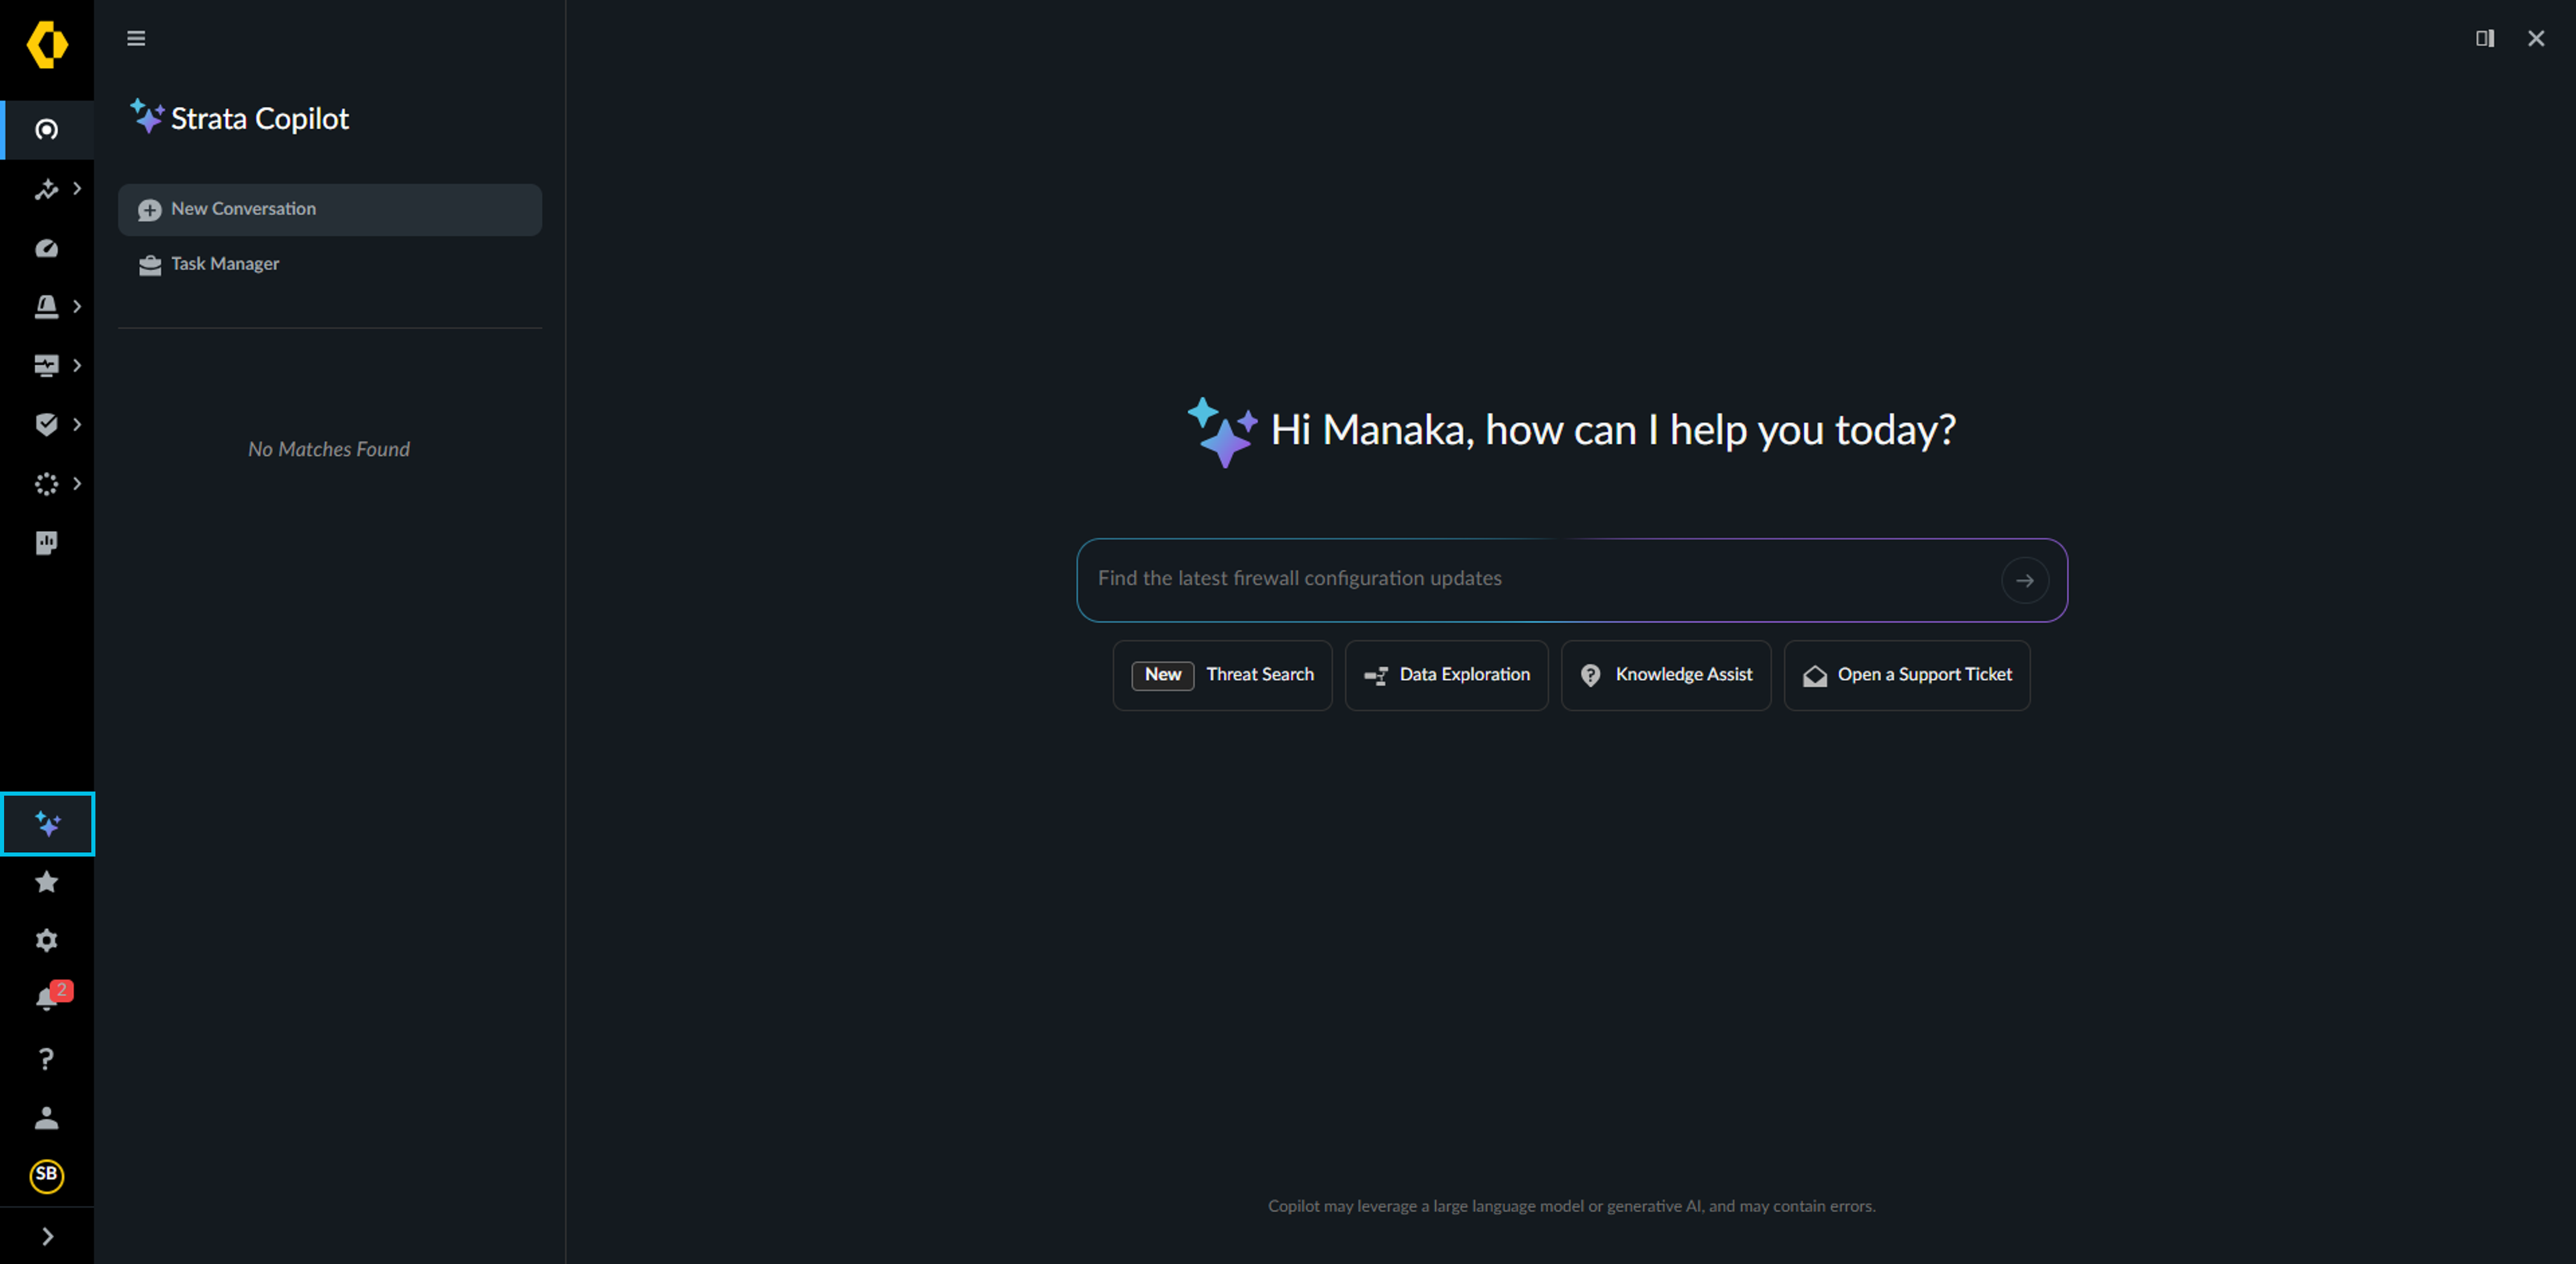This screenshot has width=2576, height=1264.
Task: Toggle the hamburger menu in Copilot panel
Action: point(136,39)
